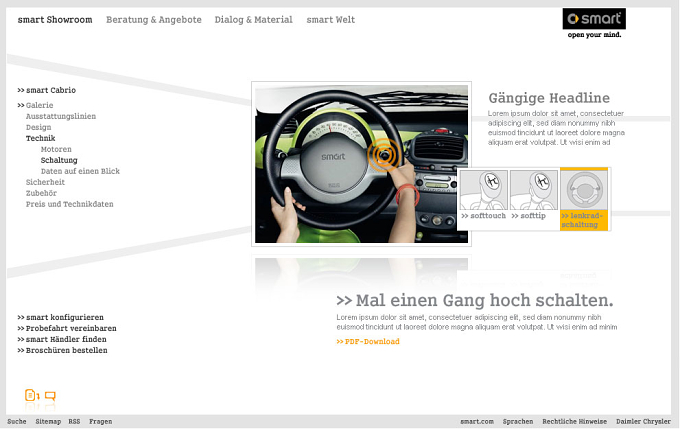The height and width of the screenshot is (429, 680).
Task: Open the Beratung & Angebote menu
Action: point(154,20)
